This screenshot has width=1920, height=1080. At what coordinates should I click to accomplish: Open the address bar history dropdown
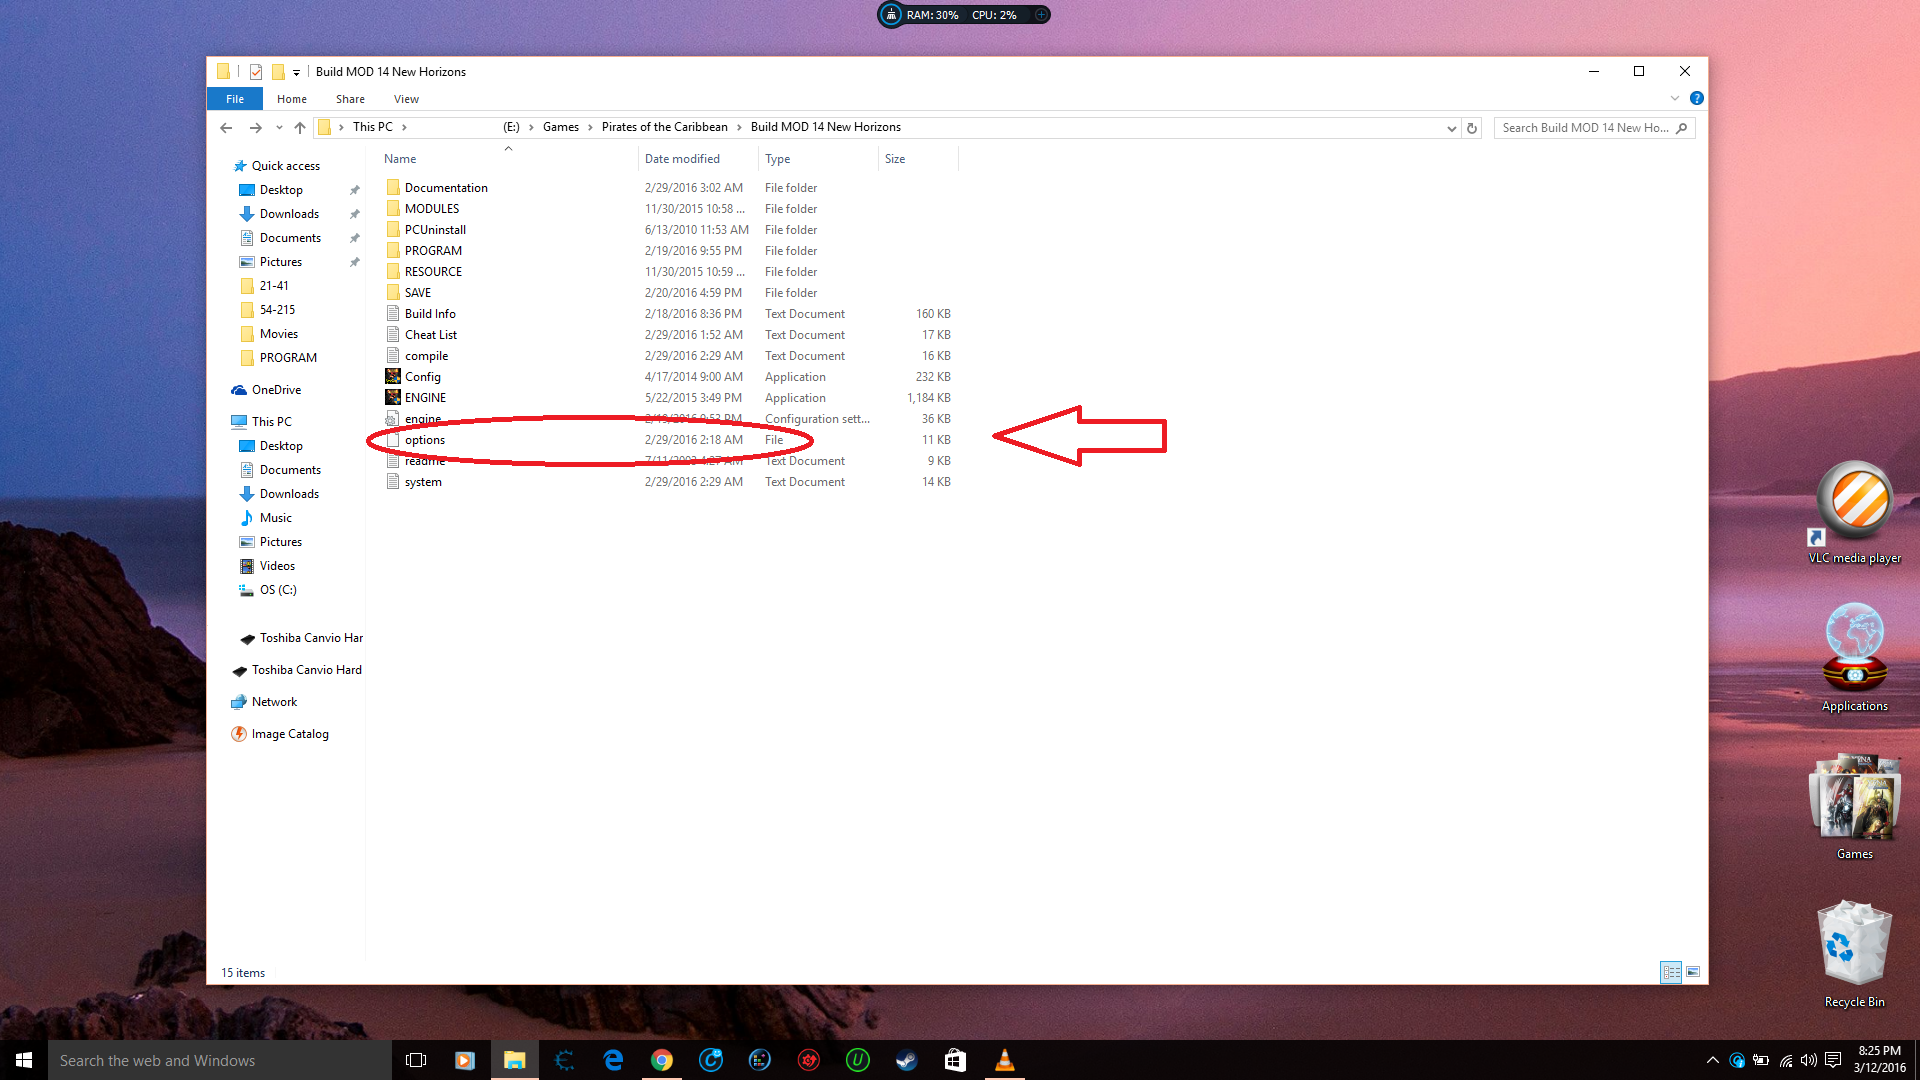[x=1451, y=128]
